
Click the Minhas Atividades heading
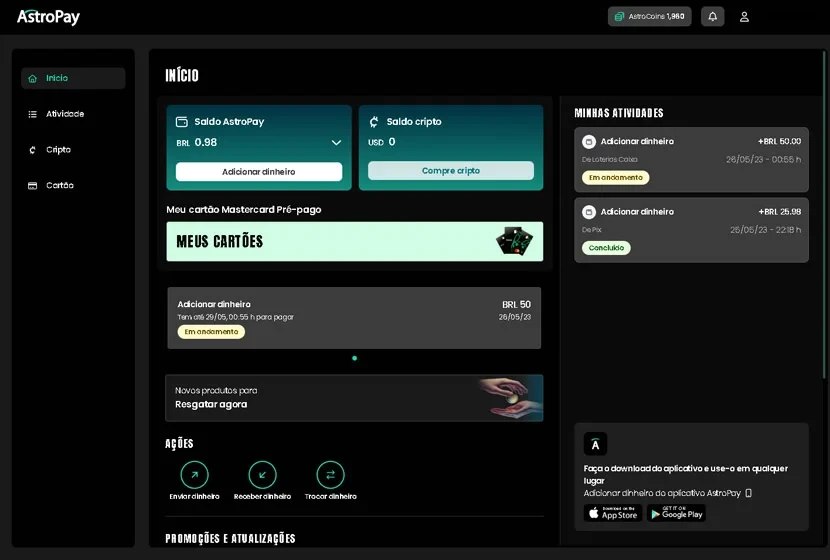pyautogui.click(x=619, y=113)
